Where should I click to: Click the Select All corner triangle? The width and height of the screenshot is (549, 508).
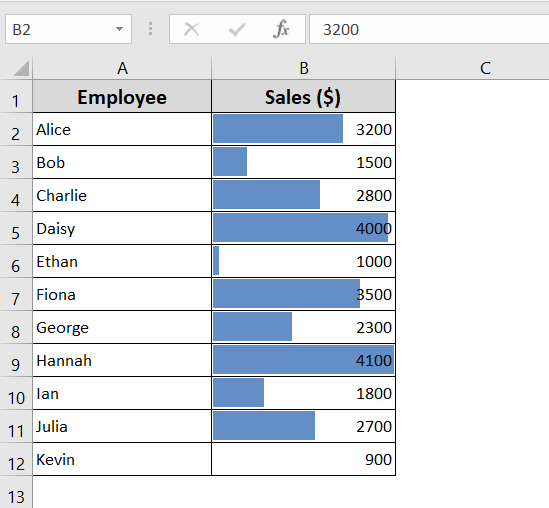[21, 68]
